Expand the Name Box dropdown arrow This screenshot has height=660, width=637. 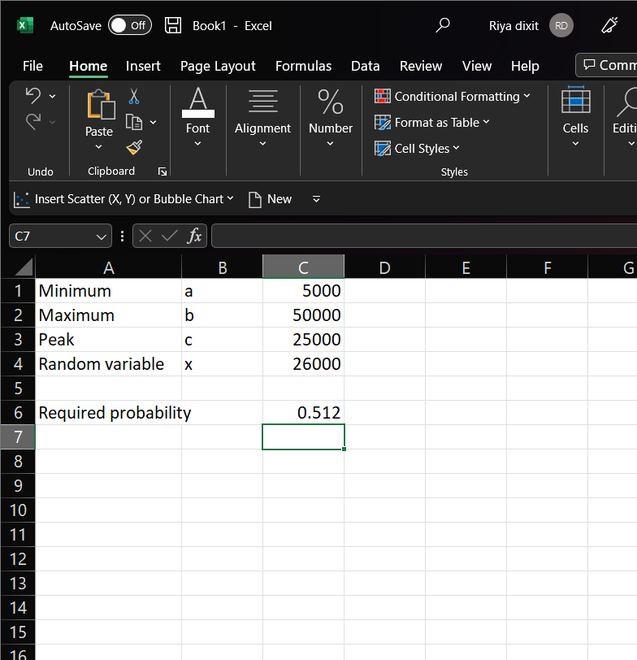(x=101, y=237)
